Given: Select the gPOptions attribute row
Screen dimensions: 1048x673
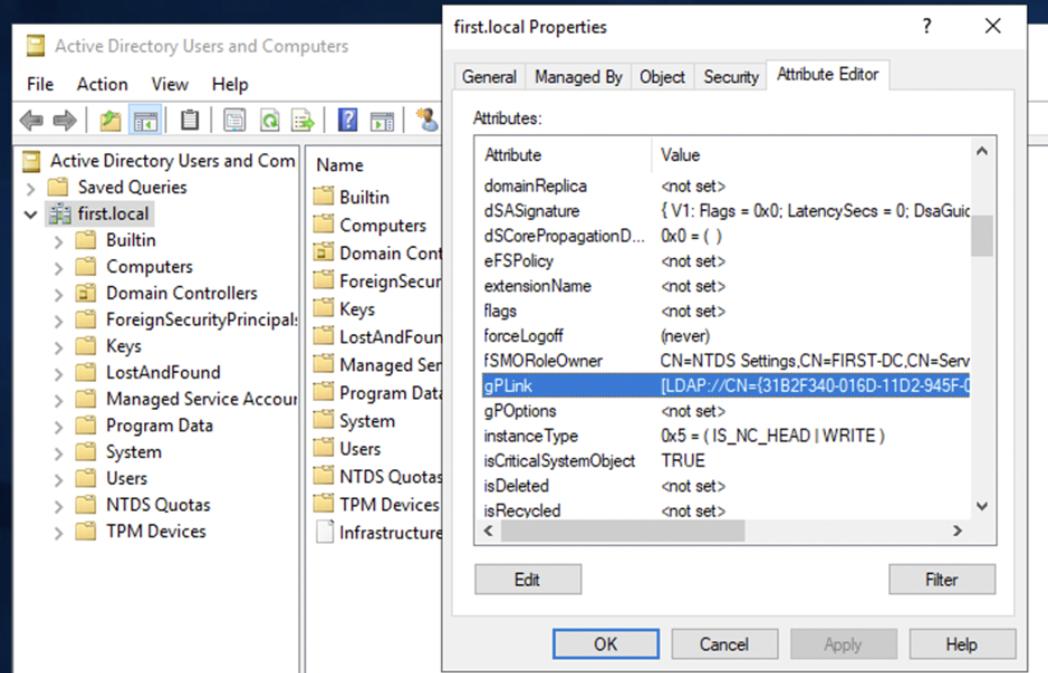Looking at the screenshot, I should (x=726, y=411).
